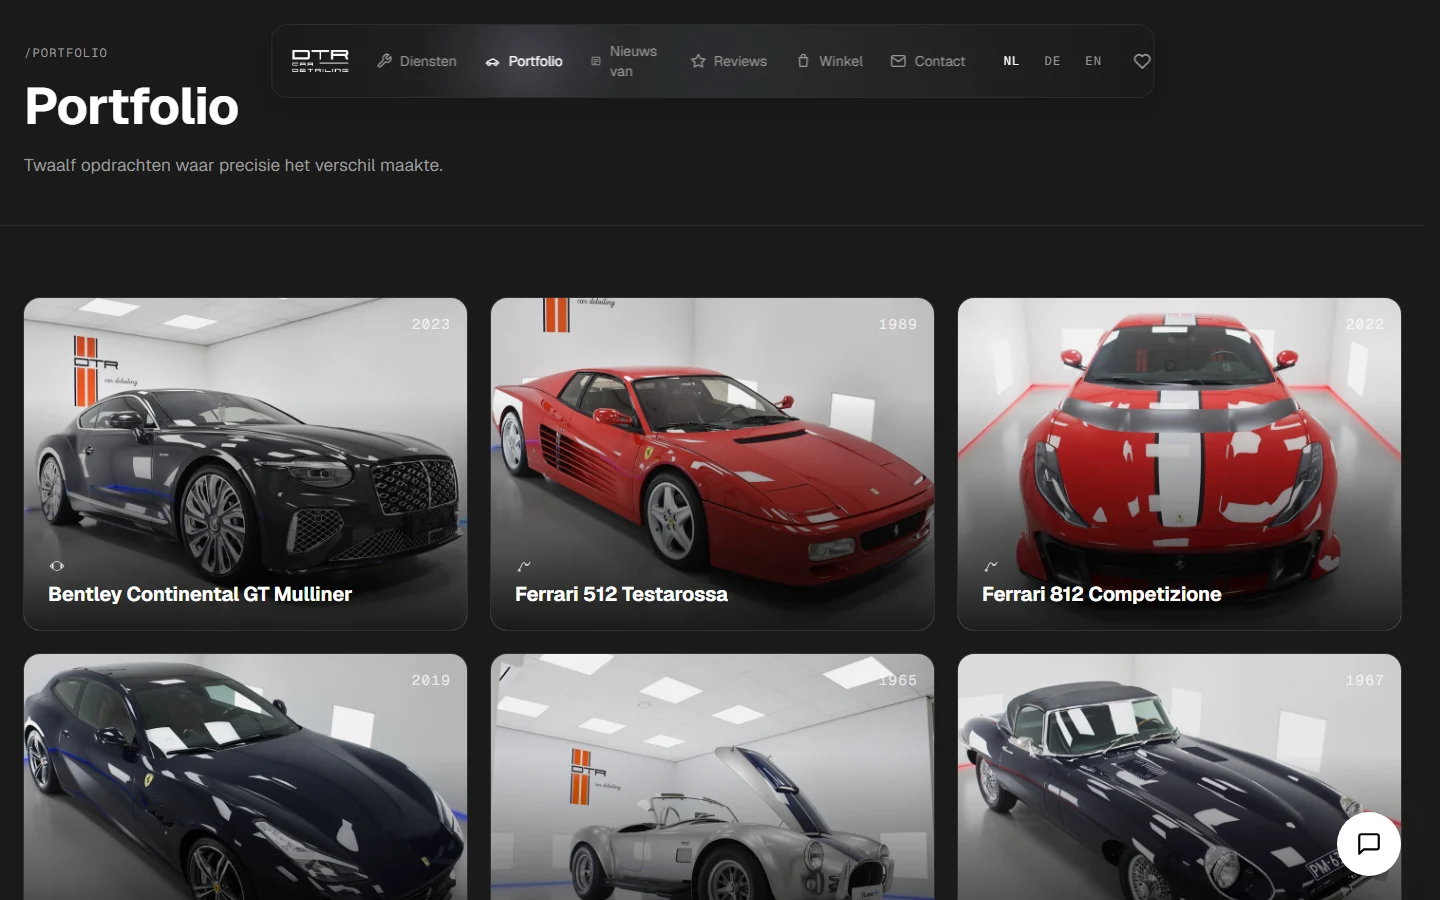The height and width of the screenshot is (900, 1440).
Task: Click the Ferrari 512 Testarossa title text
Action: 621,594
